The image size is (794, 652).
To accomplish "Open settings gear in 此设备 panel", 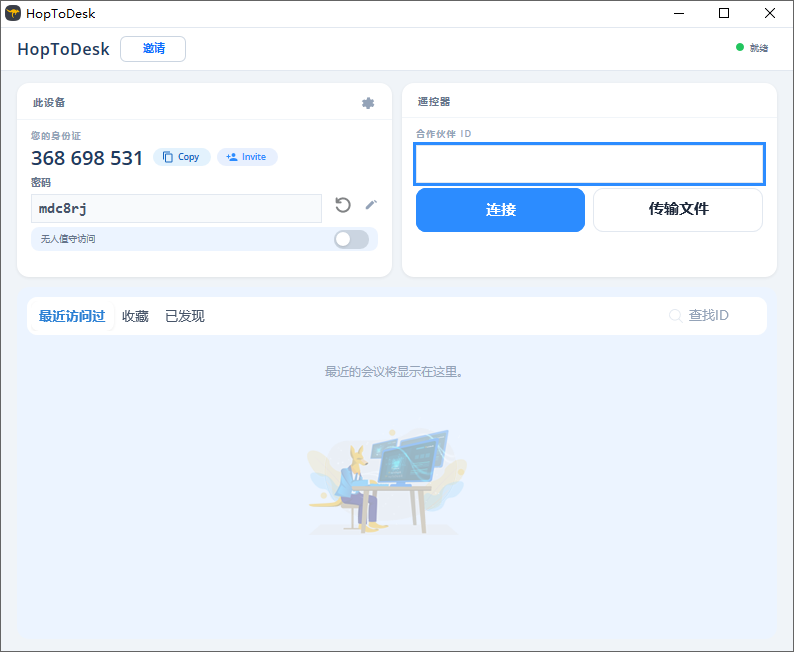I will pos(368,103).
